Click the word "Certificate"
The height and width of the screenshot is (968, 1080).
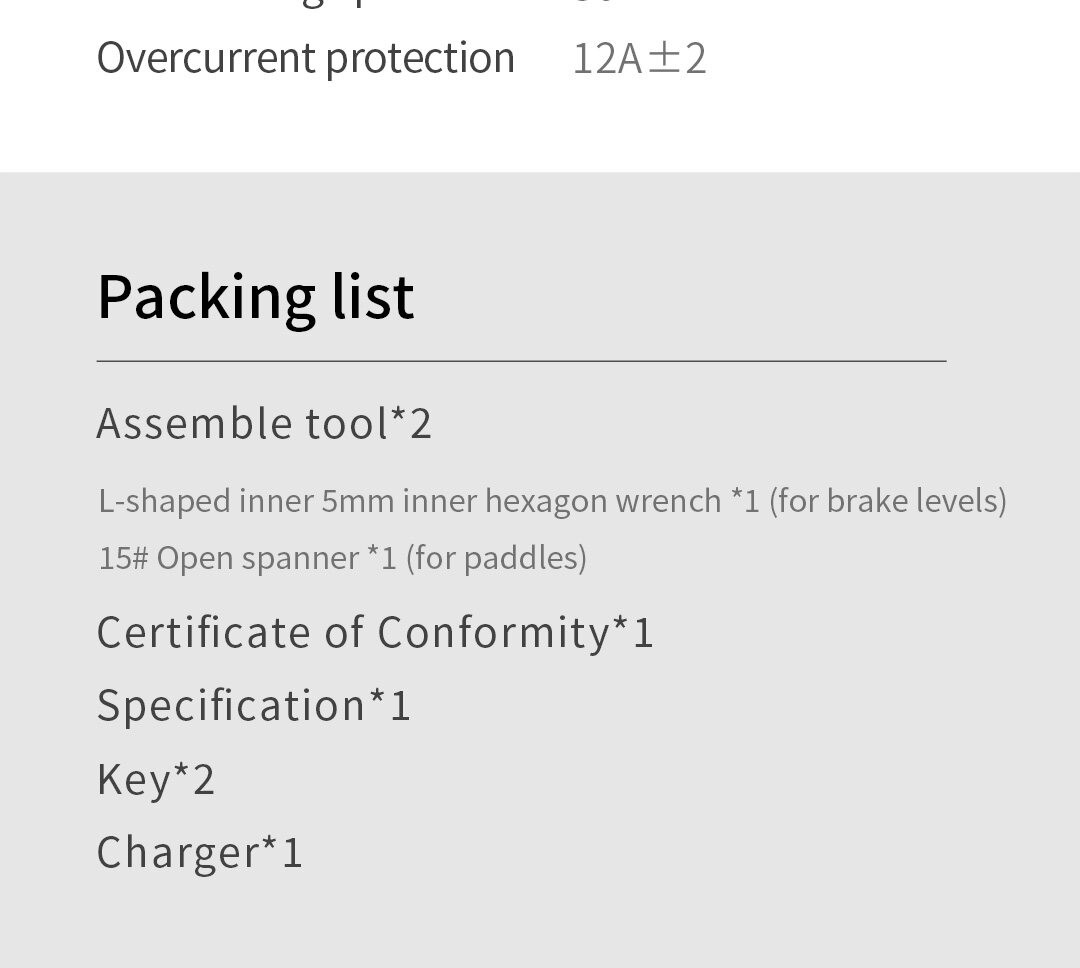tap(204, 632)
